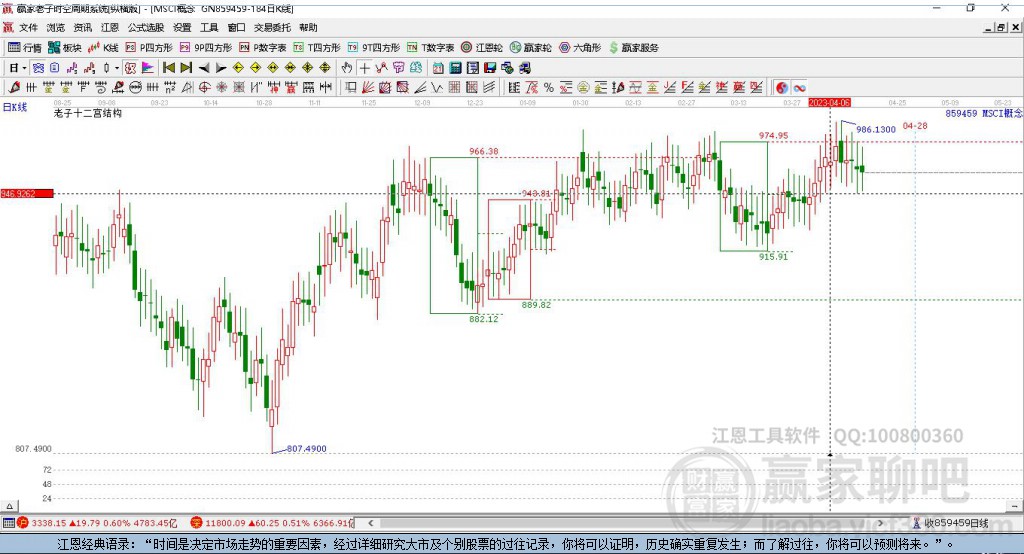Viewport: 1024px width, 554px height.
Task: Open the 板块 sector view
Action: [65, 48]
